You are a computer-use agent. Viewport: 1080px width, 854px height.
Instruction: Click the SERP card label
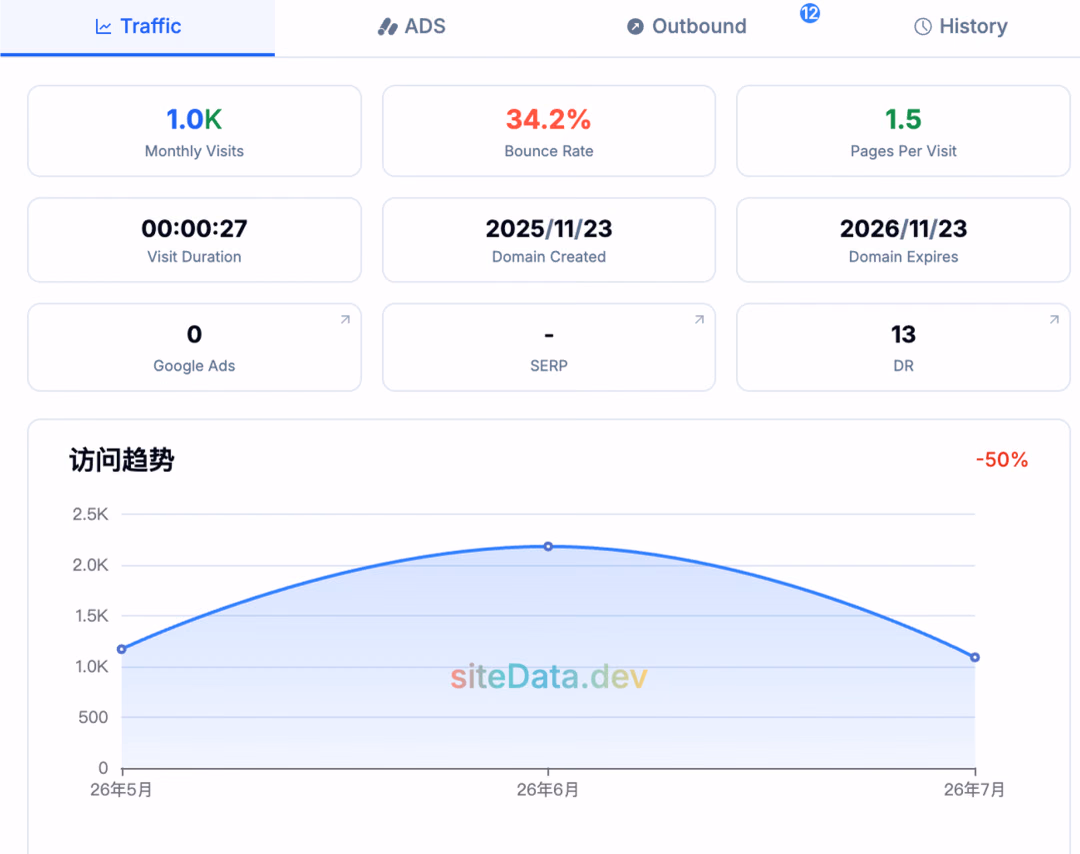click(x=549, y=366)
